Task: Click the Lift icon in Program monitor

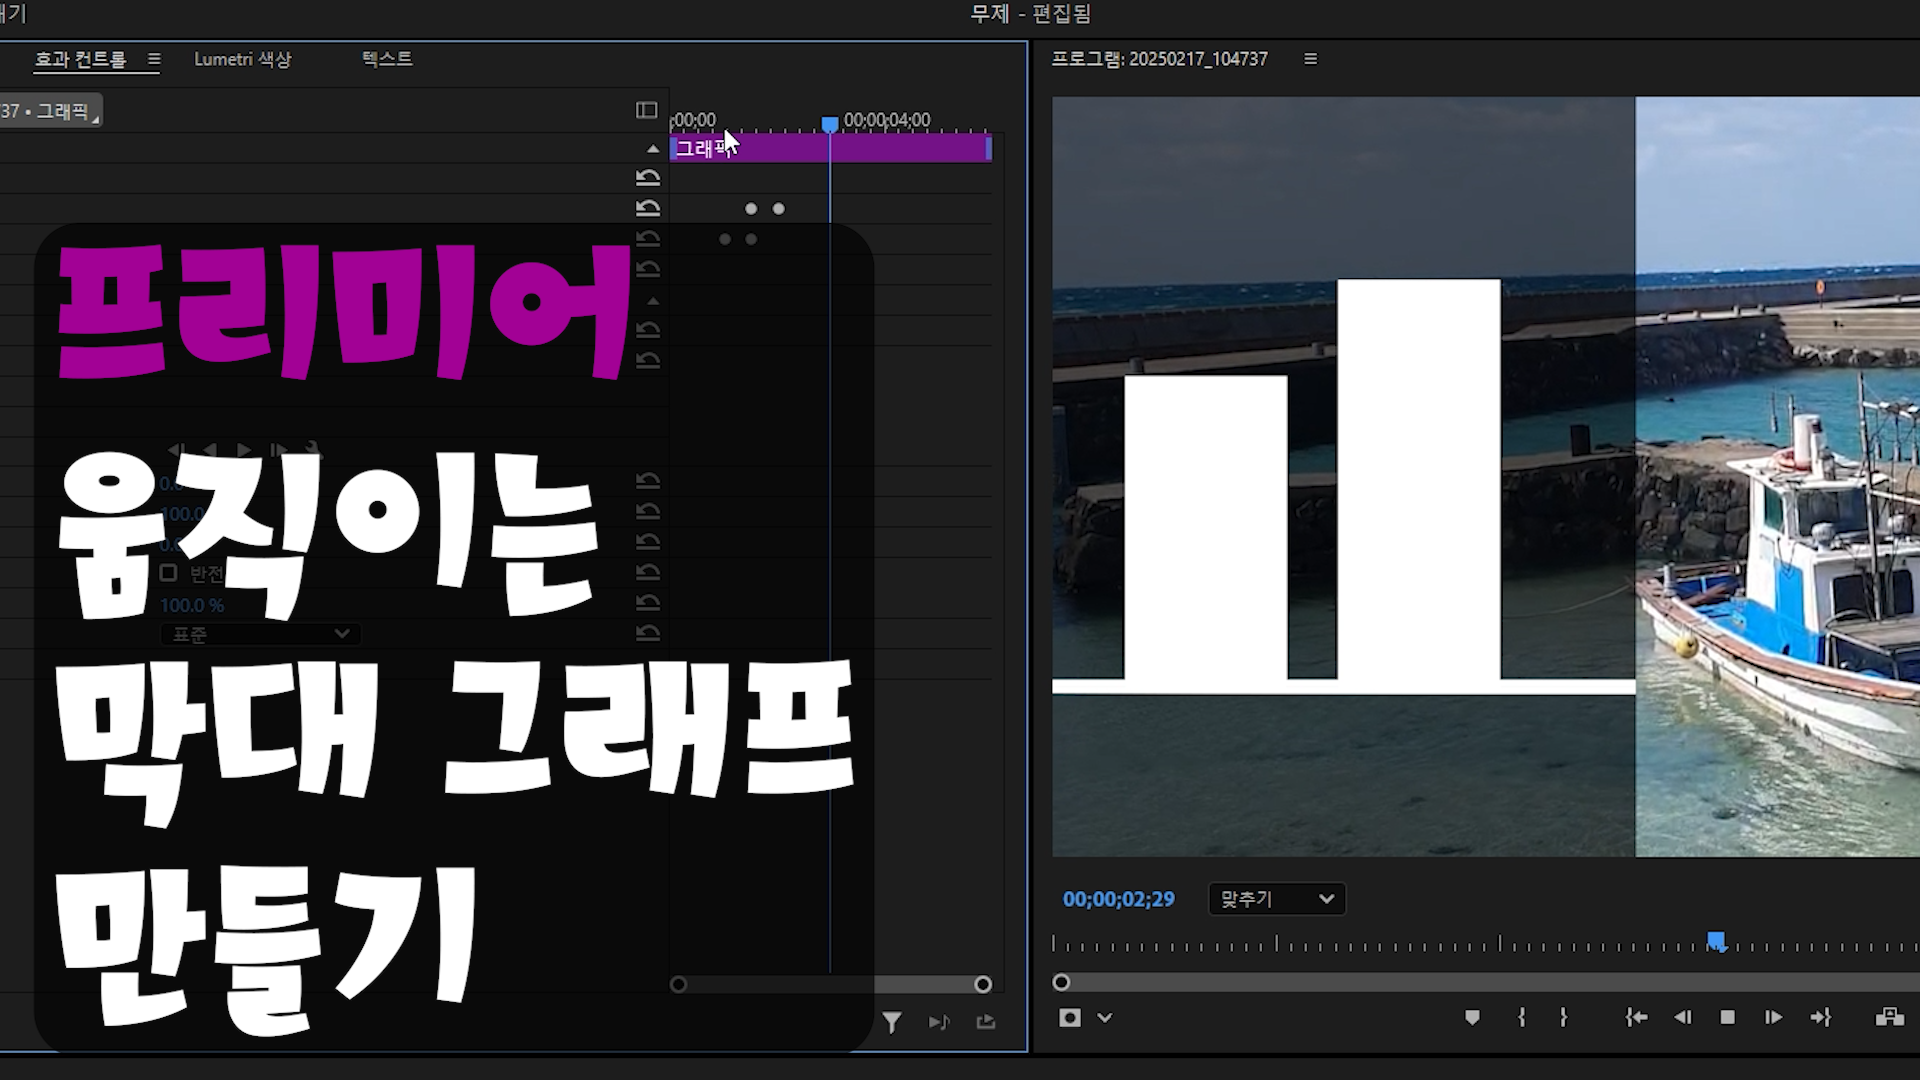Action: coord(1889,1017)
